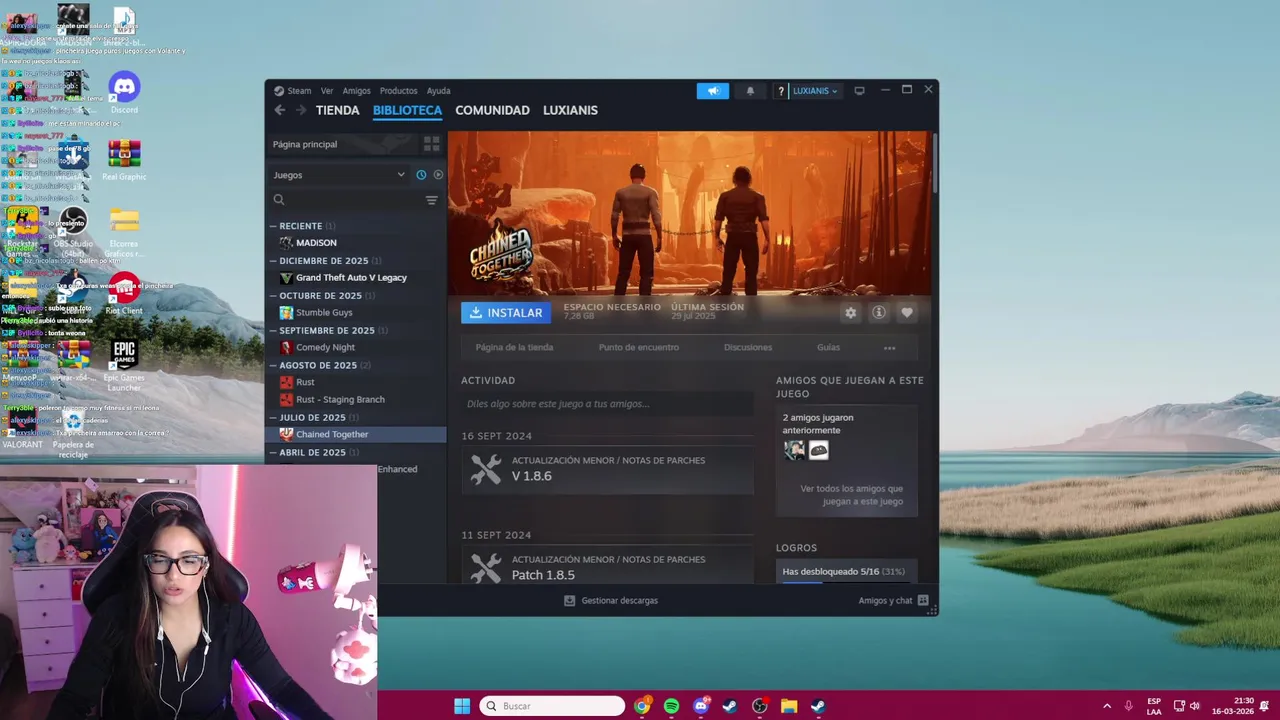Collapse the ABRIL DE 2025 group

(273, 453)
